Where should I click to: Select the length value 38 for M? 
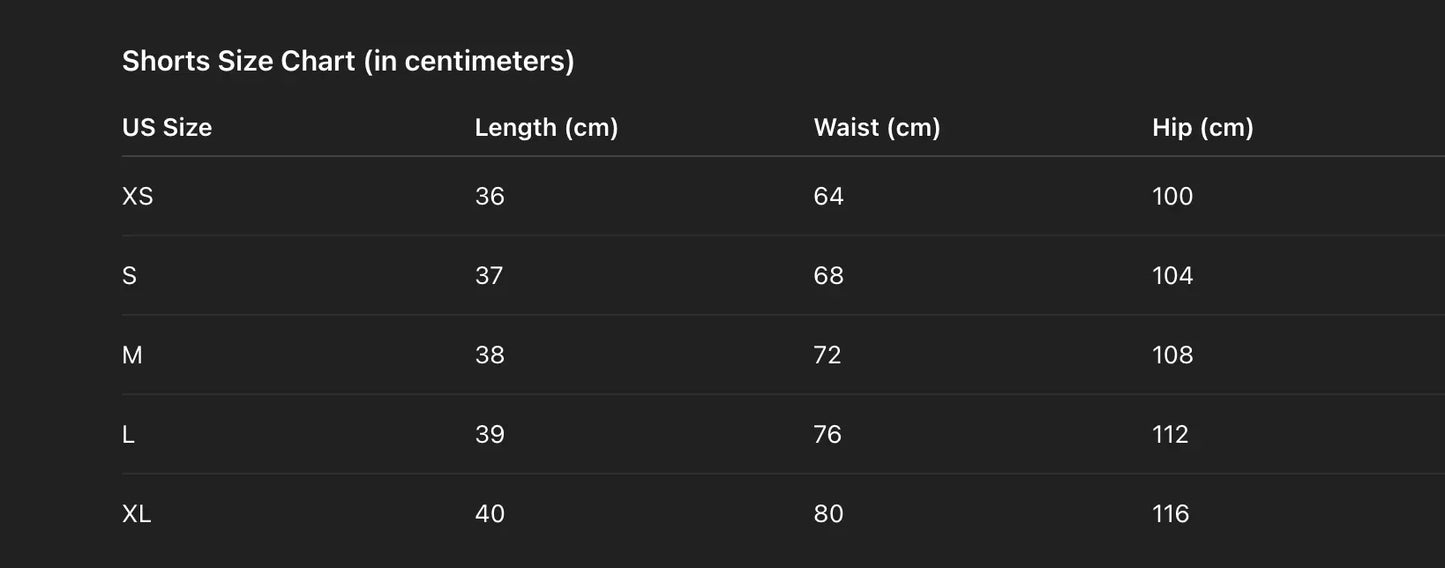(x=490, y=355)
